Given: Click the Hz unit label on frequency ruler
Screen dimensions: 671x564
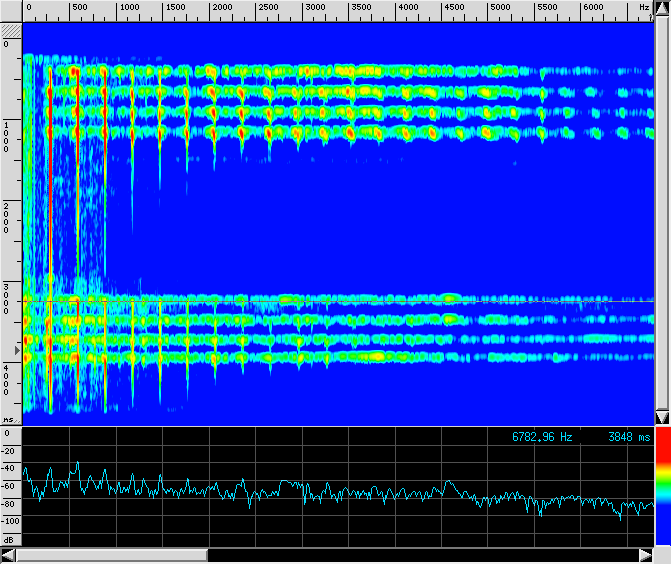Looking at the screenshot, I should coord(643,8).
